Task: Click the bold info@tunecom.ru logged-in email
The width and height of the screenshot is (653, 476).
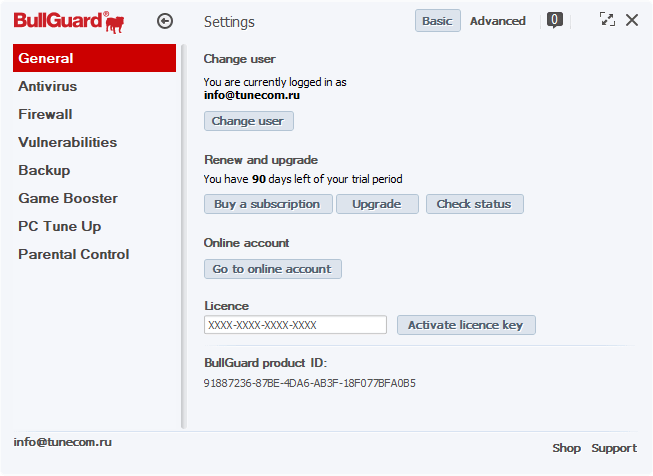Action: click(x=252, y=95)
